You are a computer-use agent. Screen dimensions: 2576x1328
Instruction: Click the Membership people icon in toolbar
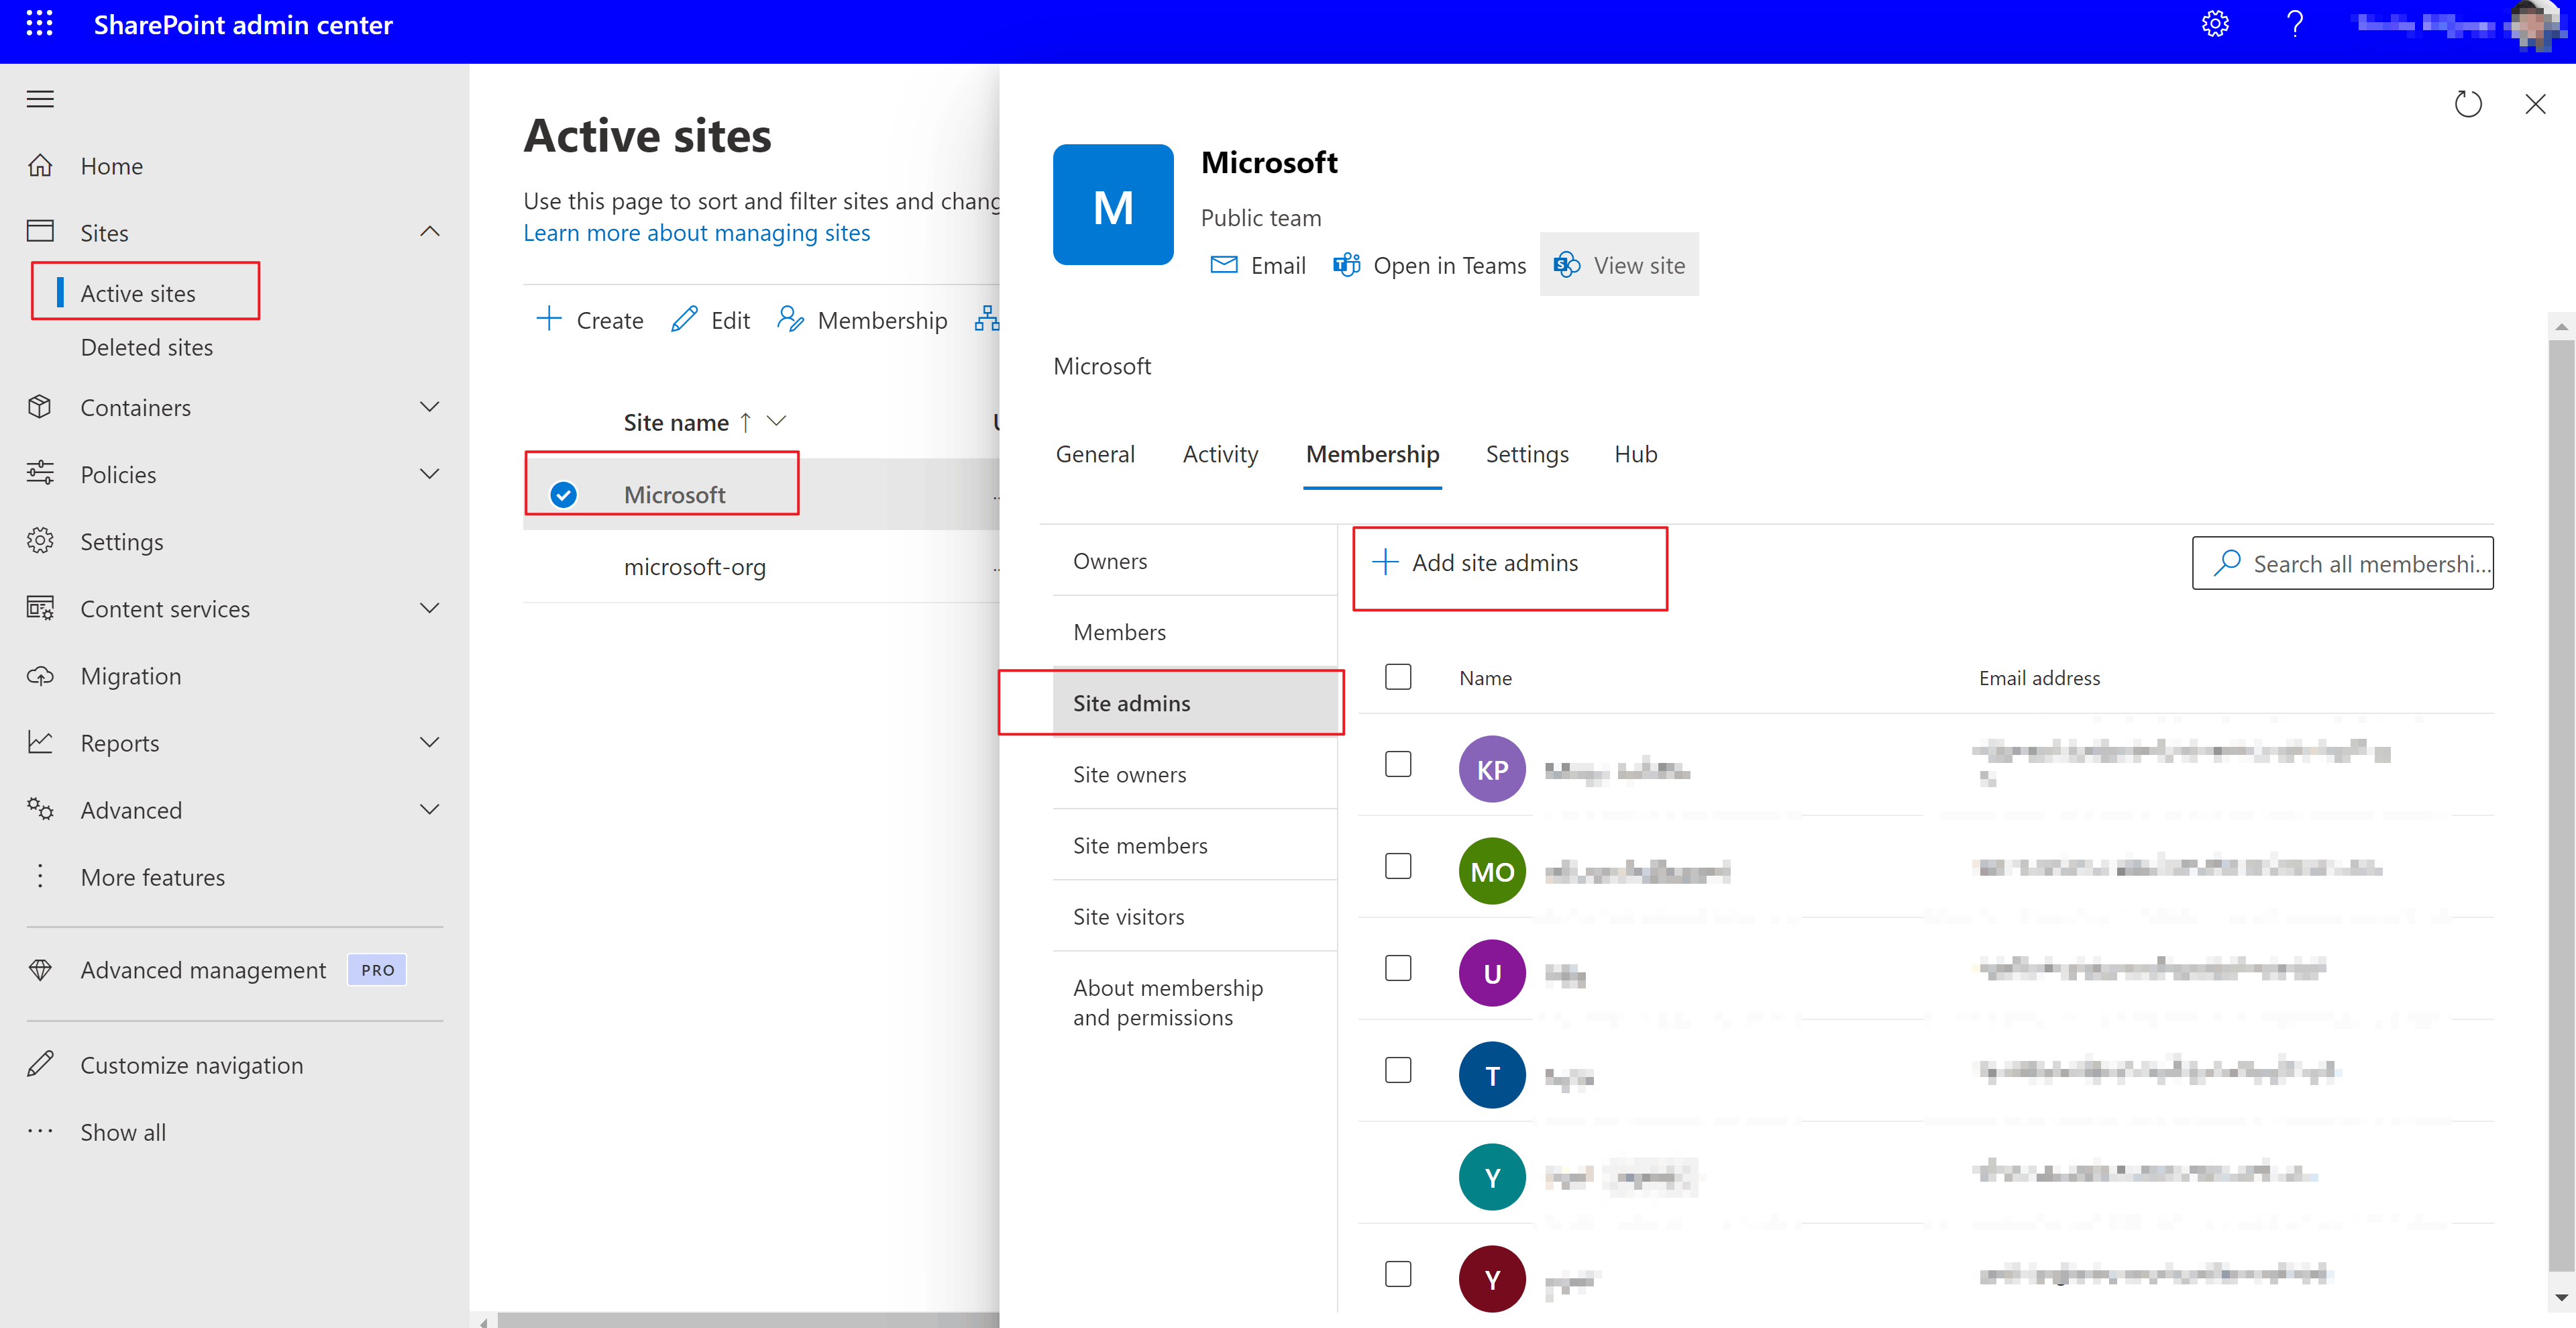coord(790,319)
